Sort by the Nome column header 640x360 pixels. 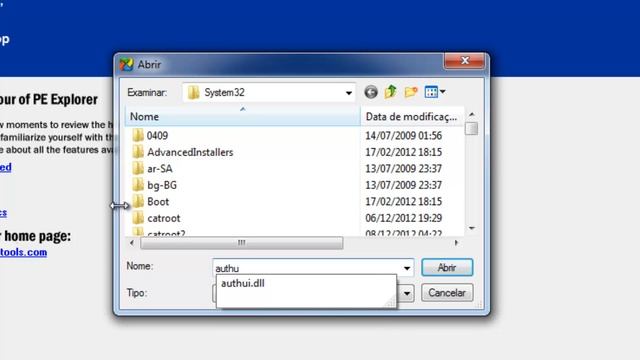coord(242,117)
